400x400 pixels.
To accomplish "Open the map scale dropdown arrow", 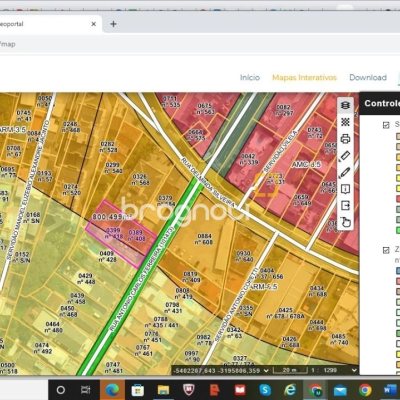I will (354, 370).
